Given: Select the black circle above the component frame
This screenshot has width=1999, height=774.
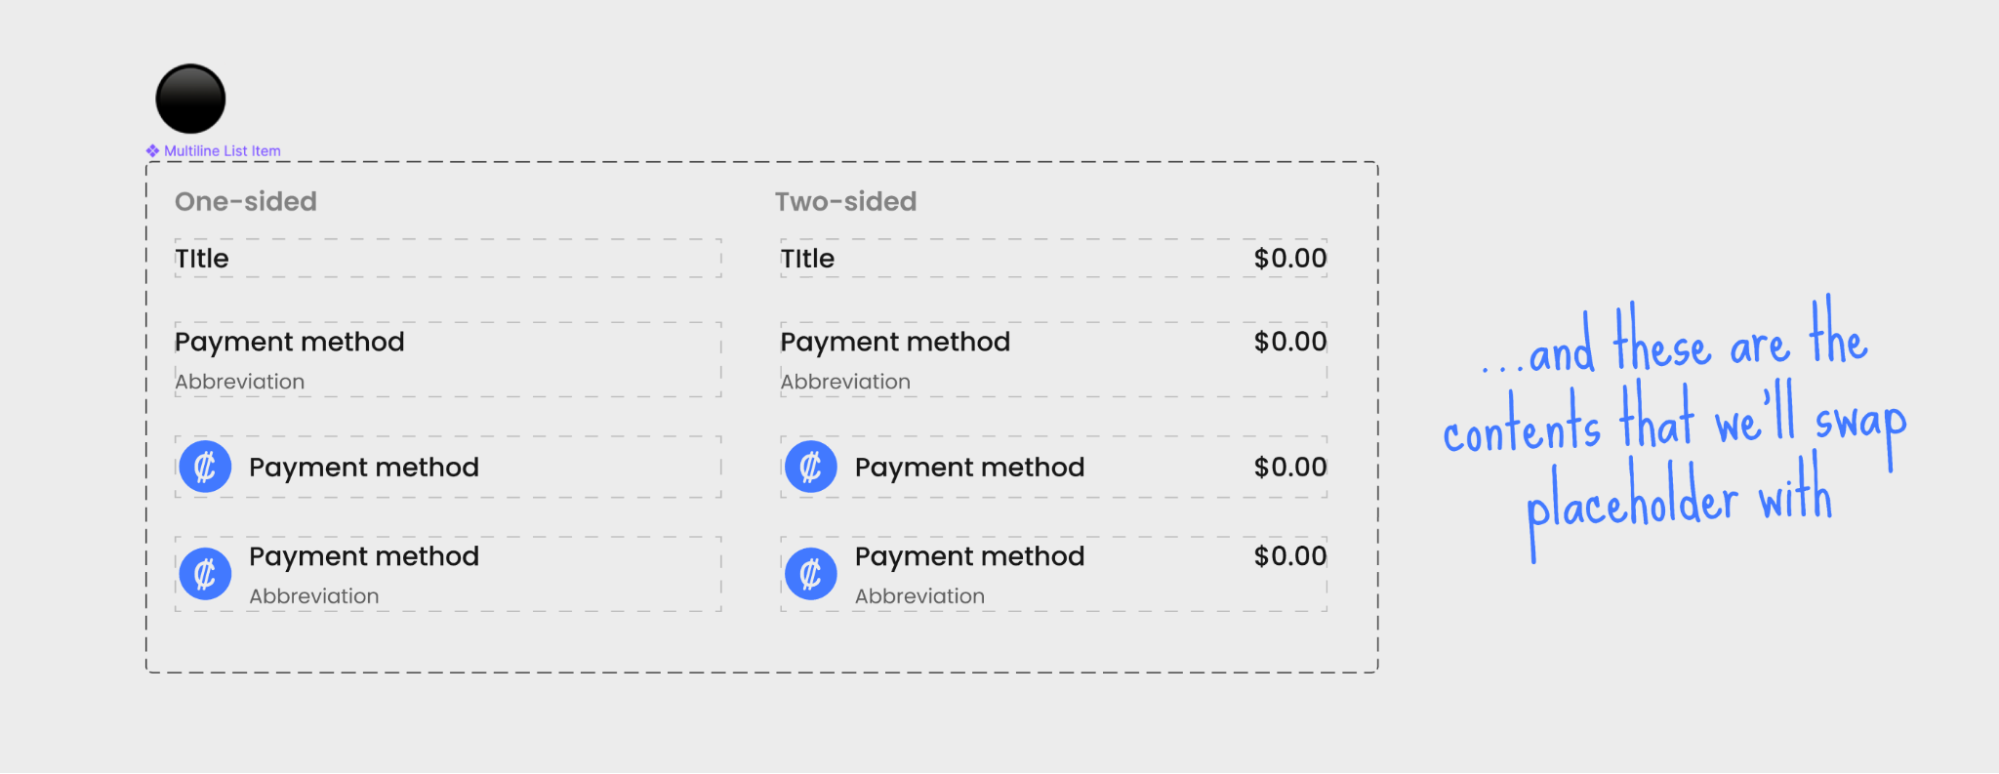Looking at the screenshot, I should coord(191,99).
